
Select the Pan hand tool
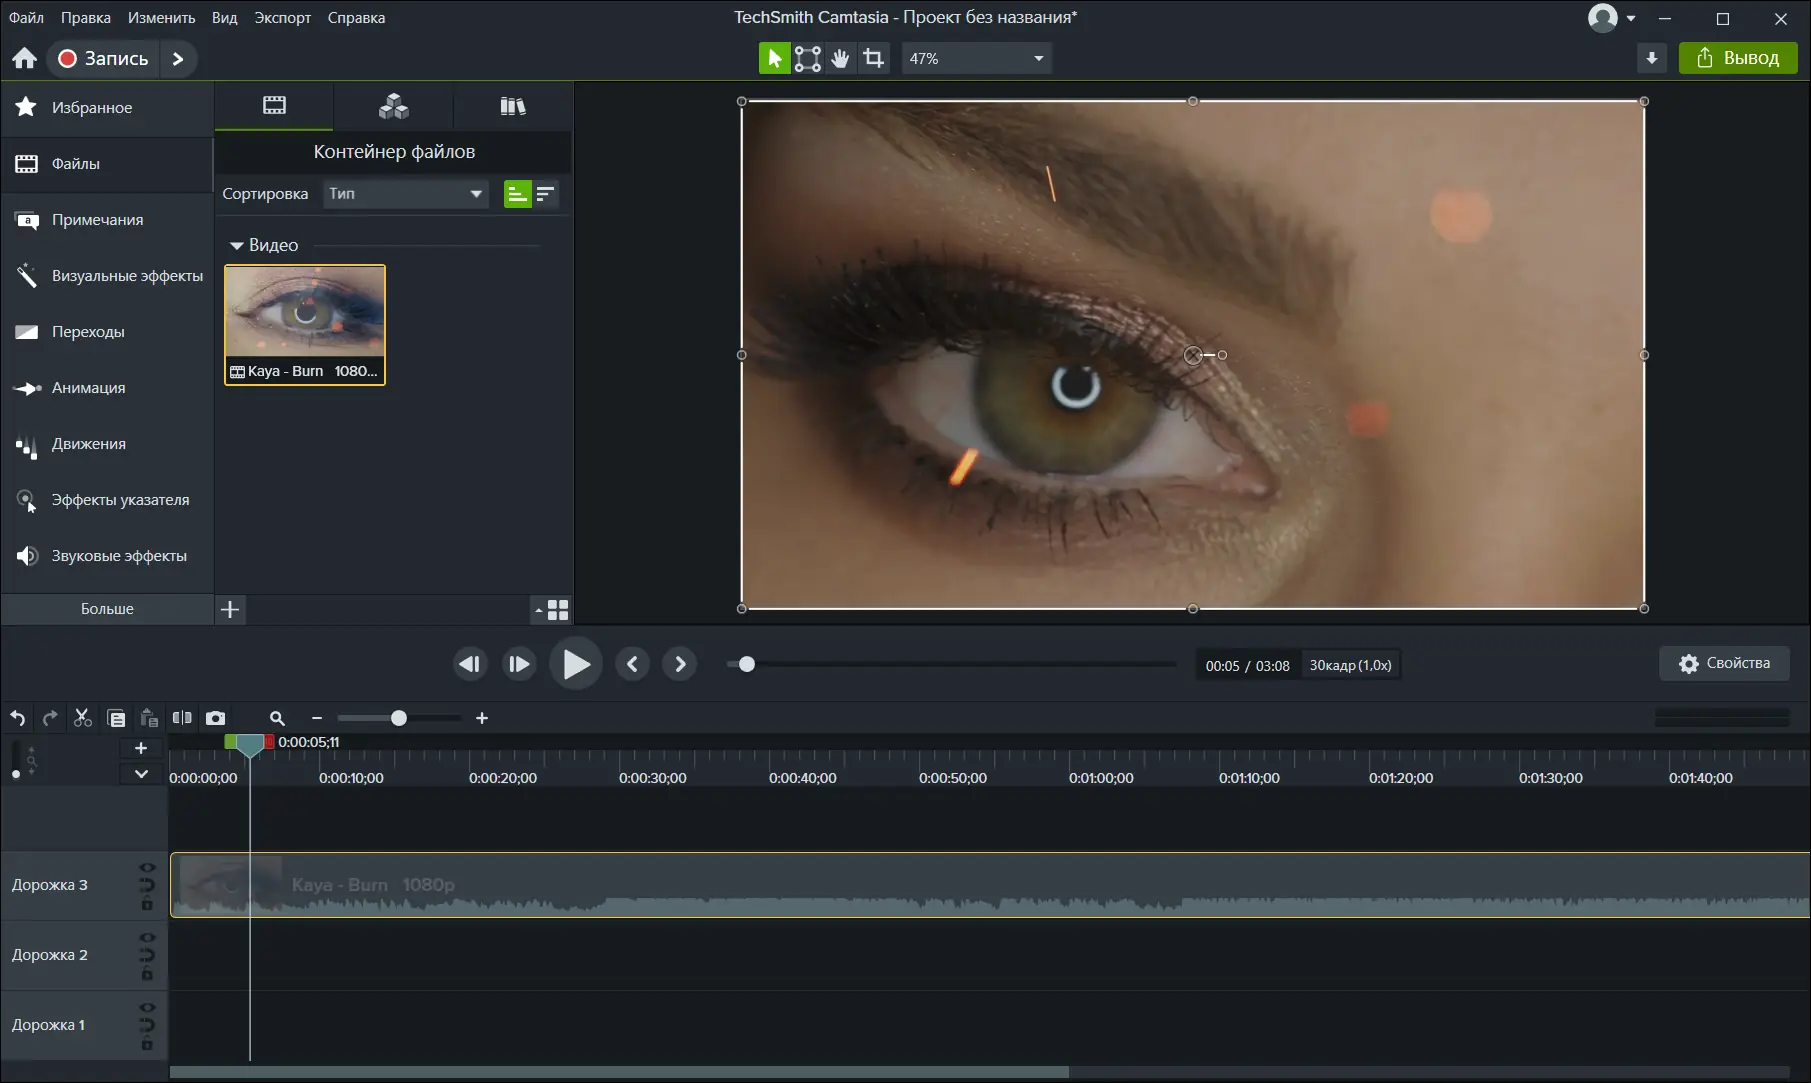click(x=840, y=59)
